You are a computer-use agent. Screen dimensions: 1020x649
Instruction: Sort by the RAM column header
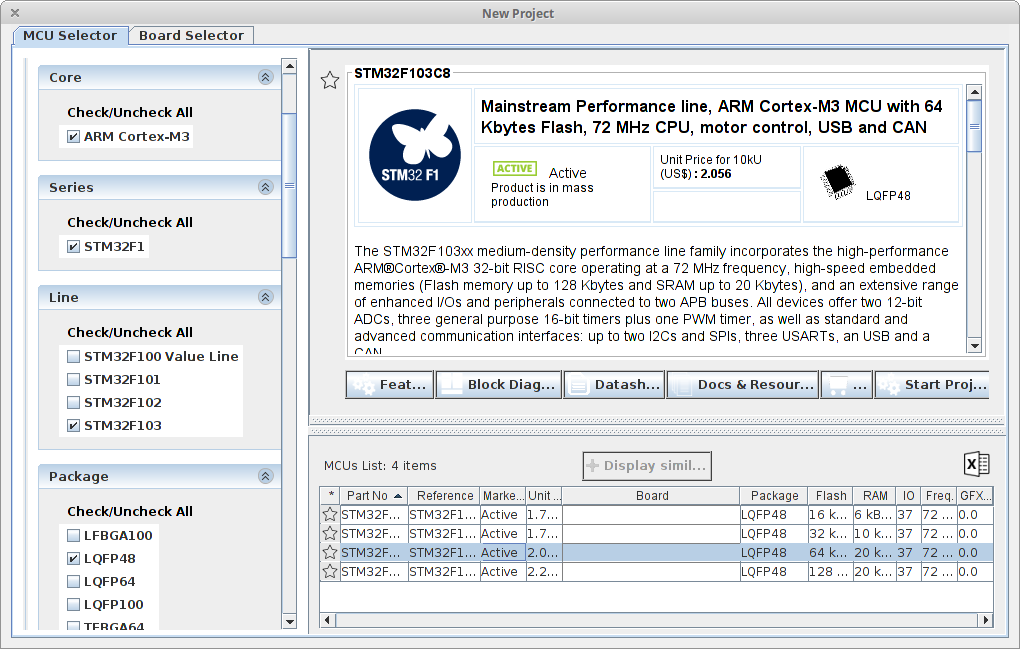tap(875, 496)
